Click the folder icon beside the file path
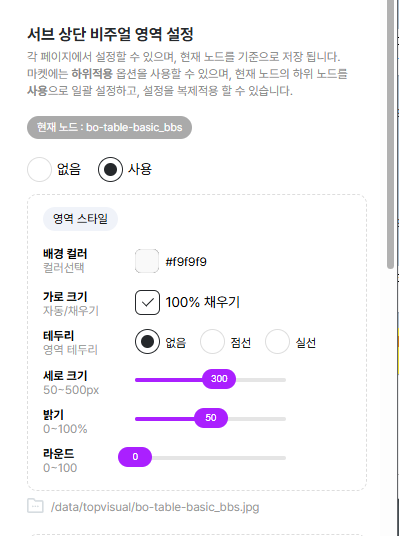The height and width of the screenshot is (536, 399). coord(35,506)
